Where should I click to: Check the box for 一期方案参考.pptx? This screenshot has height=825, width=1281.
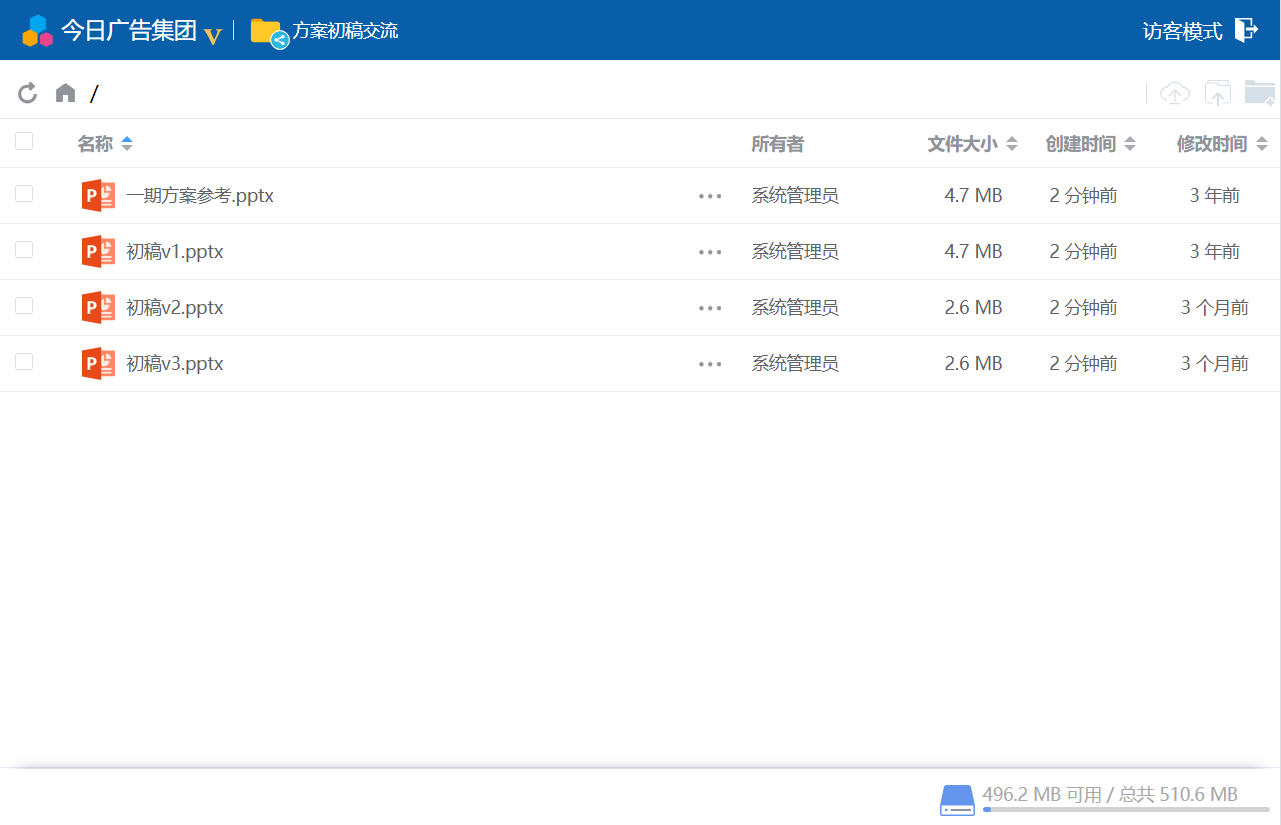(x=24, y=193)
